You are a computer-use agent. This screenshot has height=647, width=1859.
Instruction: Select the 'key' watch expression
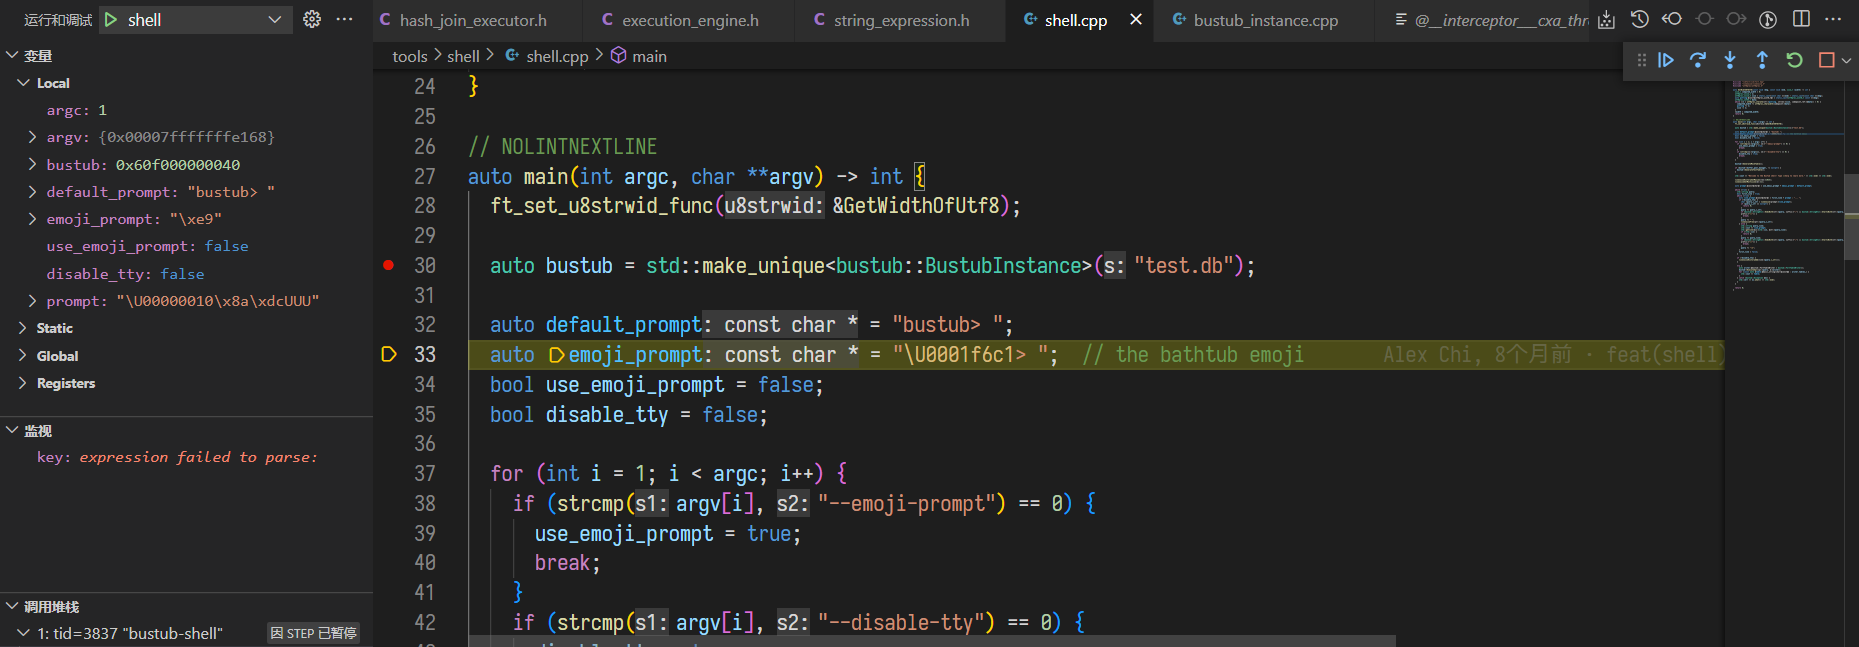186,457
